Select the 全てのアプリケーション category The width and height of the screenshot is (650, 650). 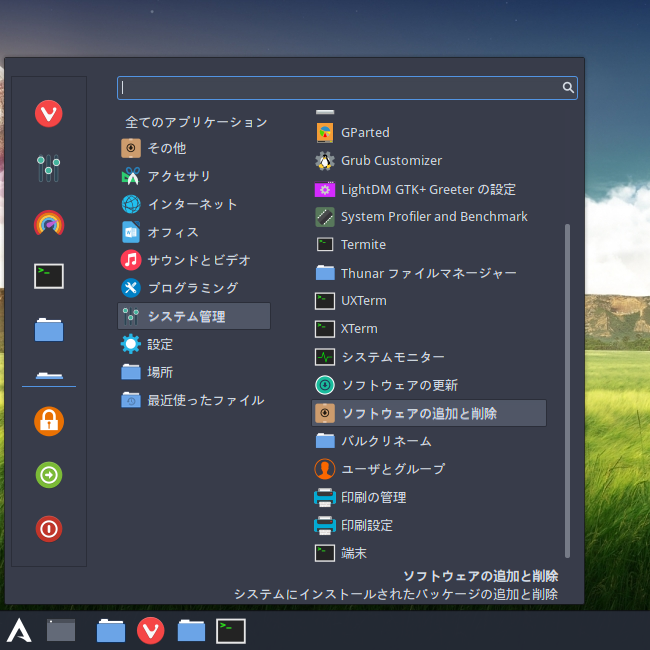[196, 122]
